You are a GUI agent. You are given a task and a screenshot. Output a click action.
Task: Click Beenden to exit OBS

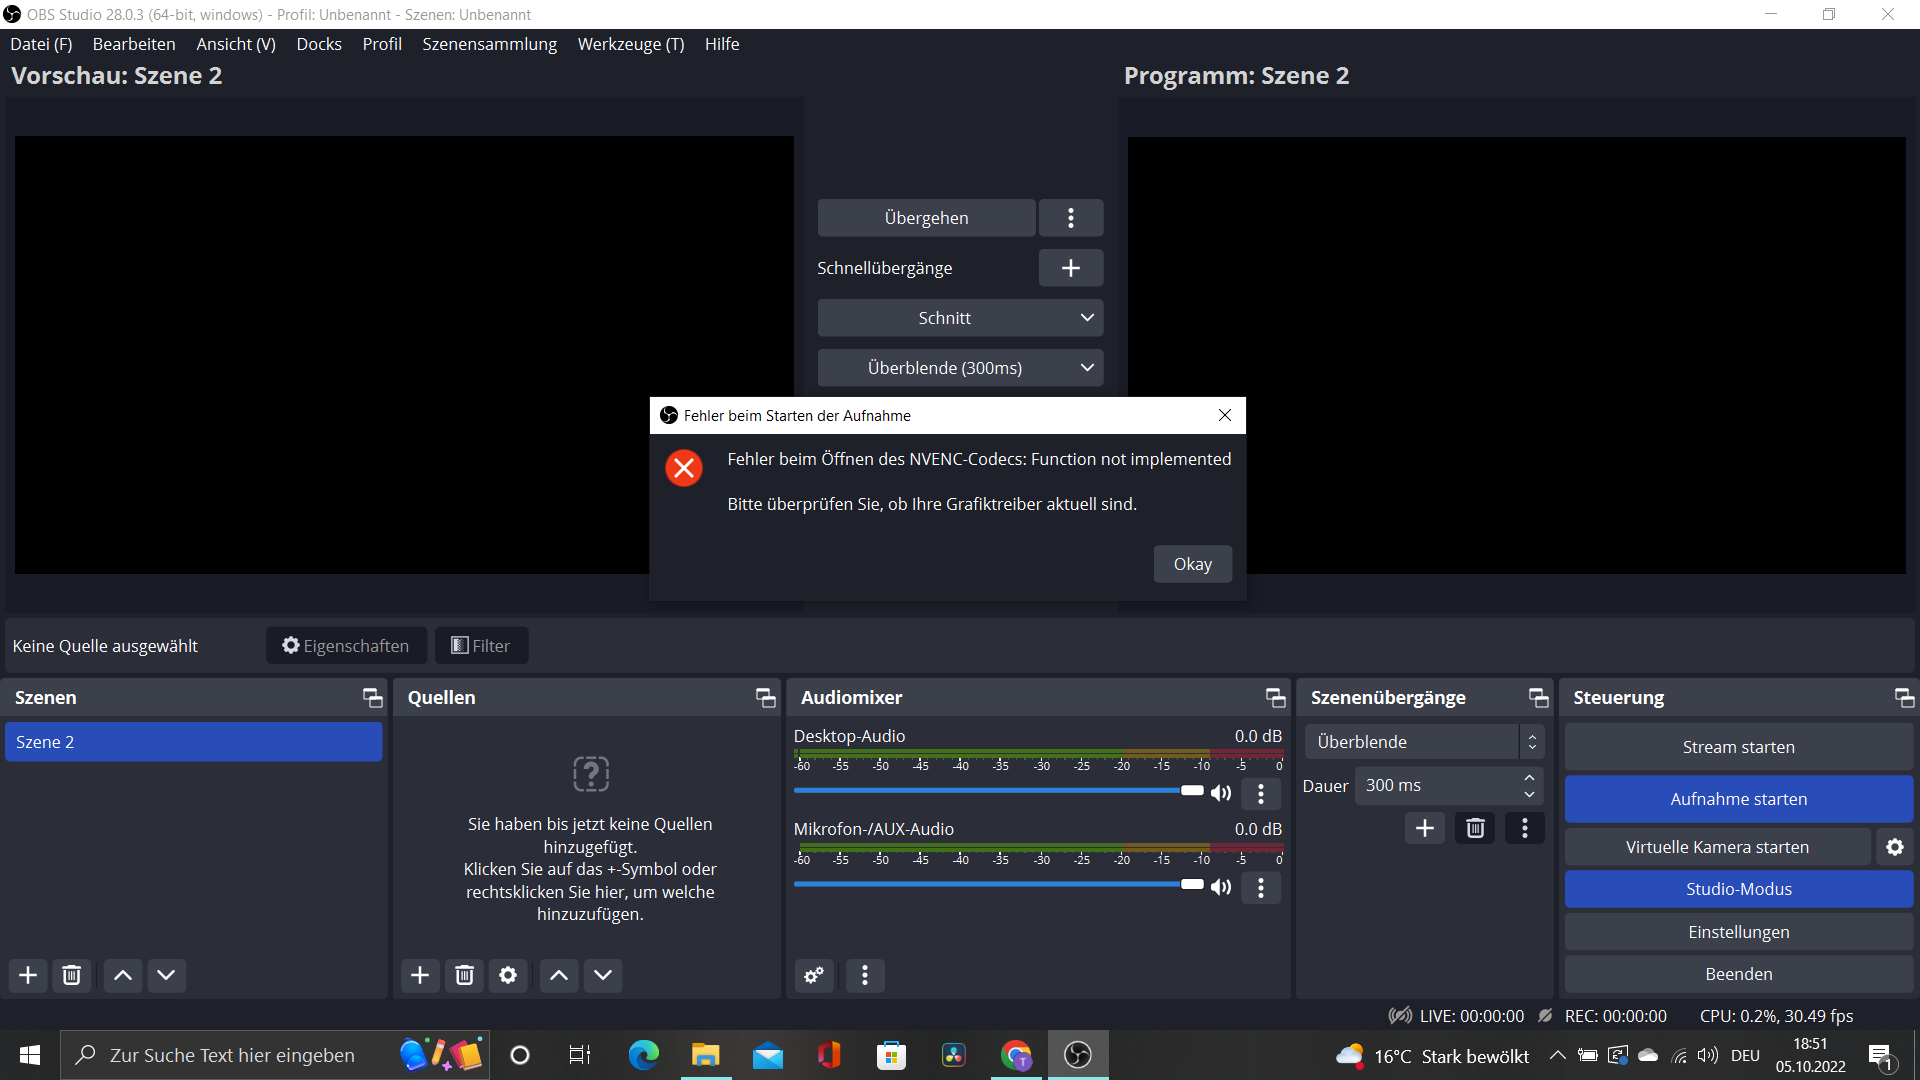[x=1739, y=974]
